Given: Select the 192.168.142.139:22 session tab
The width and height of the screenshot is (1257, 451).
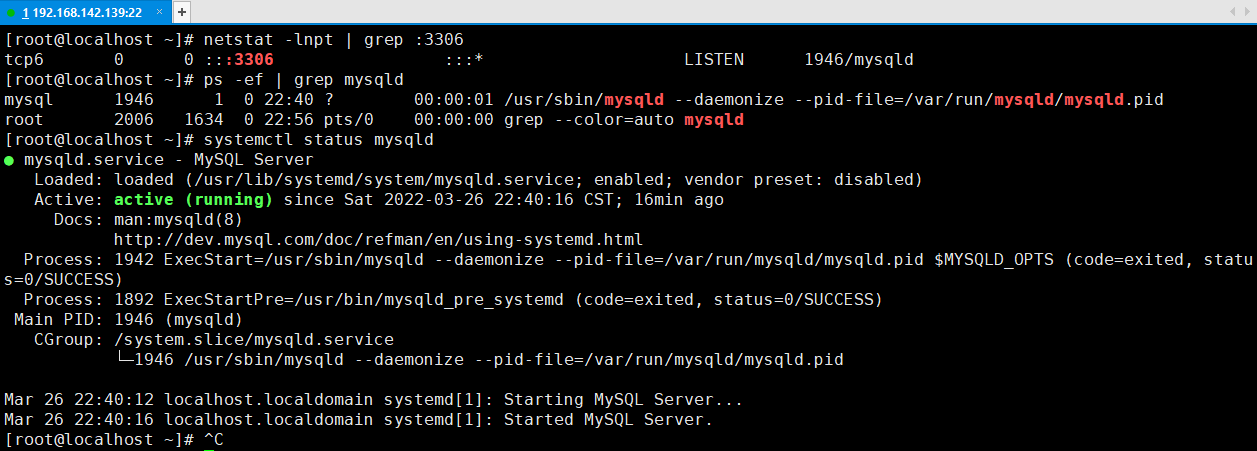Looking at the screenshot, I should pos(84,12).
